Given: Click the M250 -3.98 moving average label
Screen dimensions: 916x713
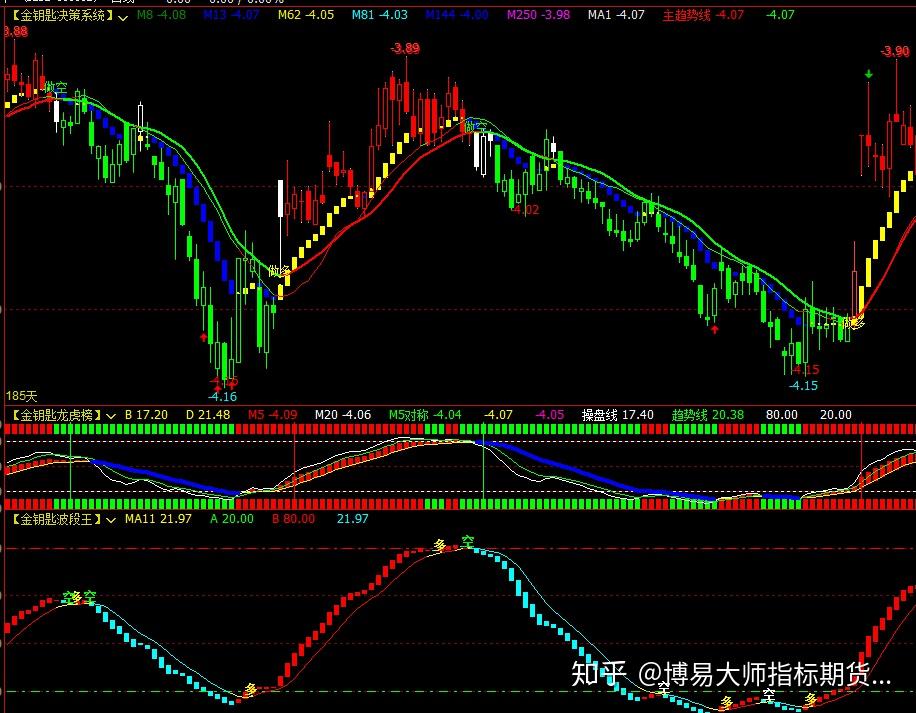Looking at the screenshot, I should [x=538, y=15].
